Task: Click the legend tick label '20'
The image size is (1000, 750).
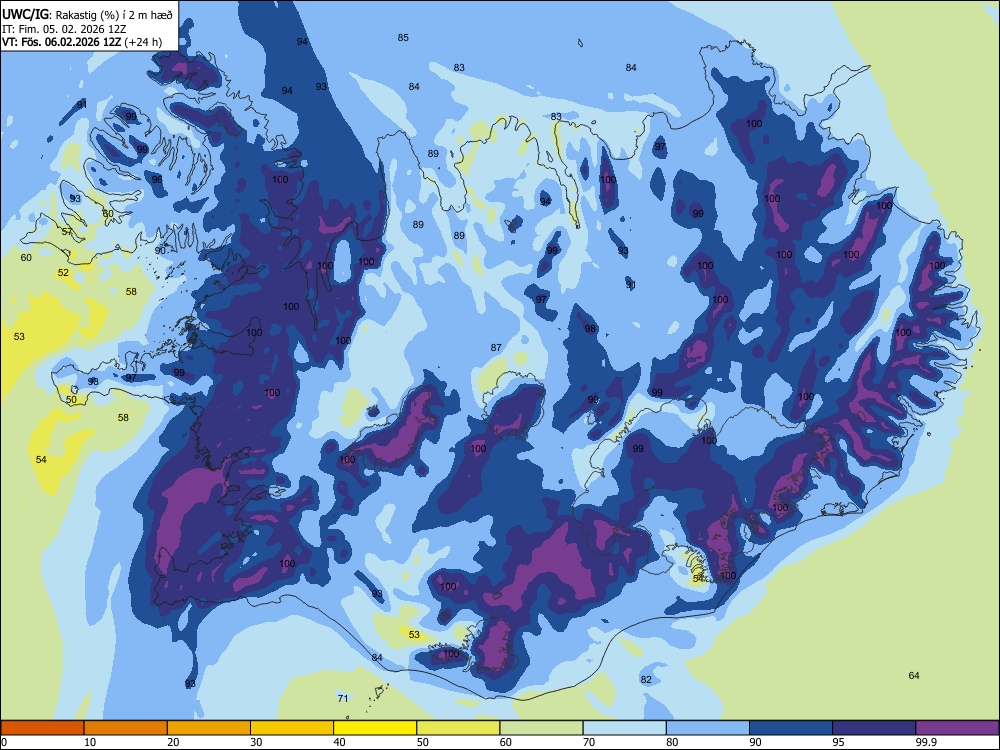Action: pyautogui.click(x=173, y=742)
